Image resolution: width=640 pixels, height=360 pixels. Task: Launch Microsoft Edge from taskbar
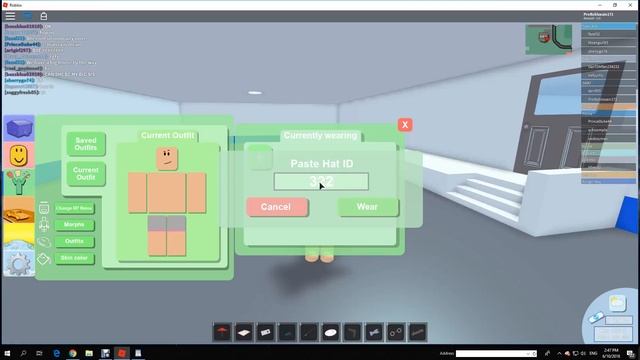click(56, 353)
